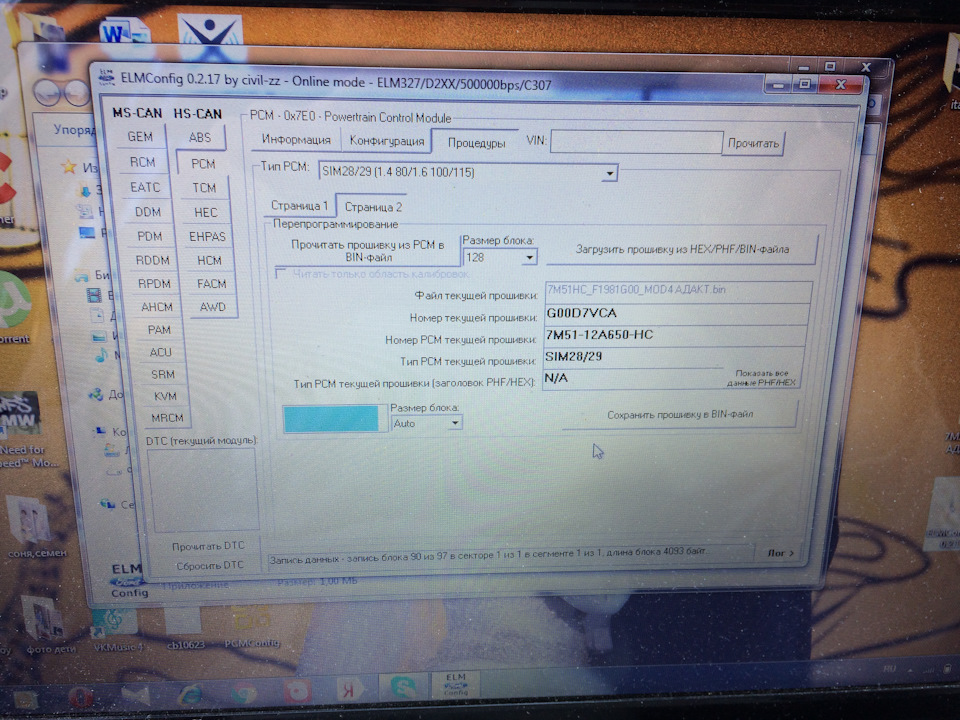
Task: Select the TCM module button
Action: coord(204,187)
